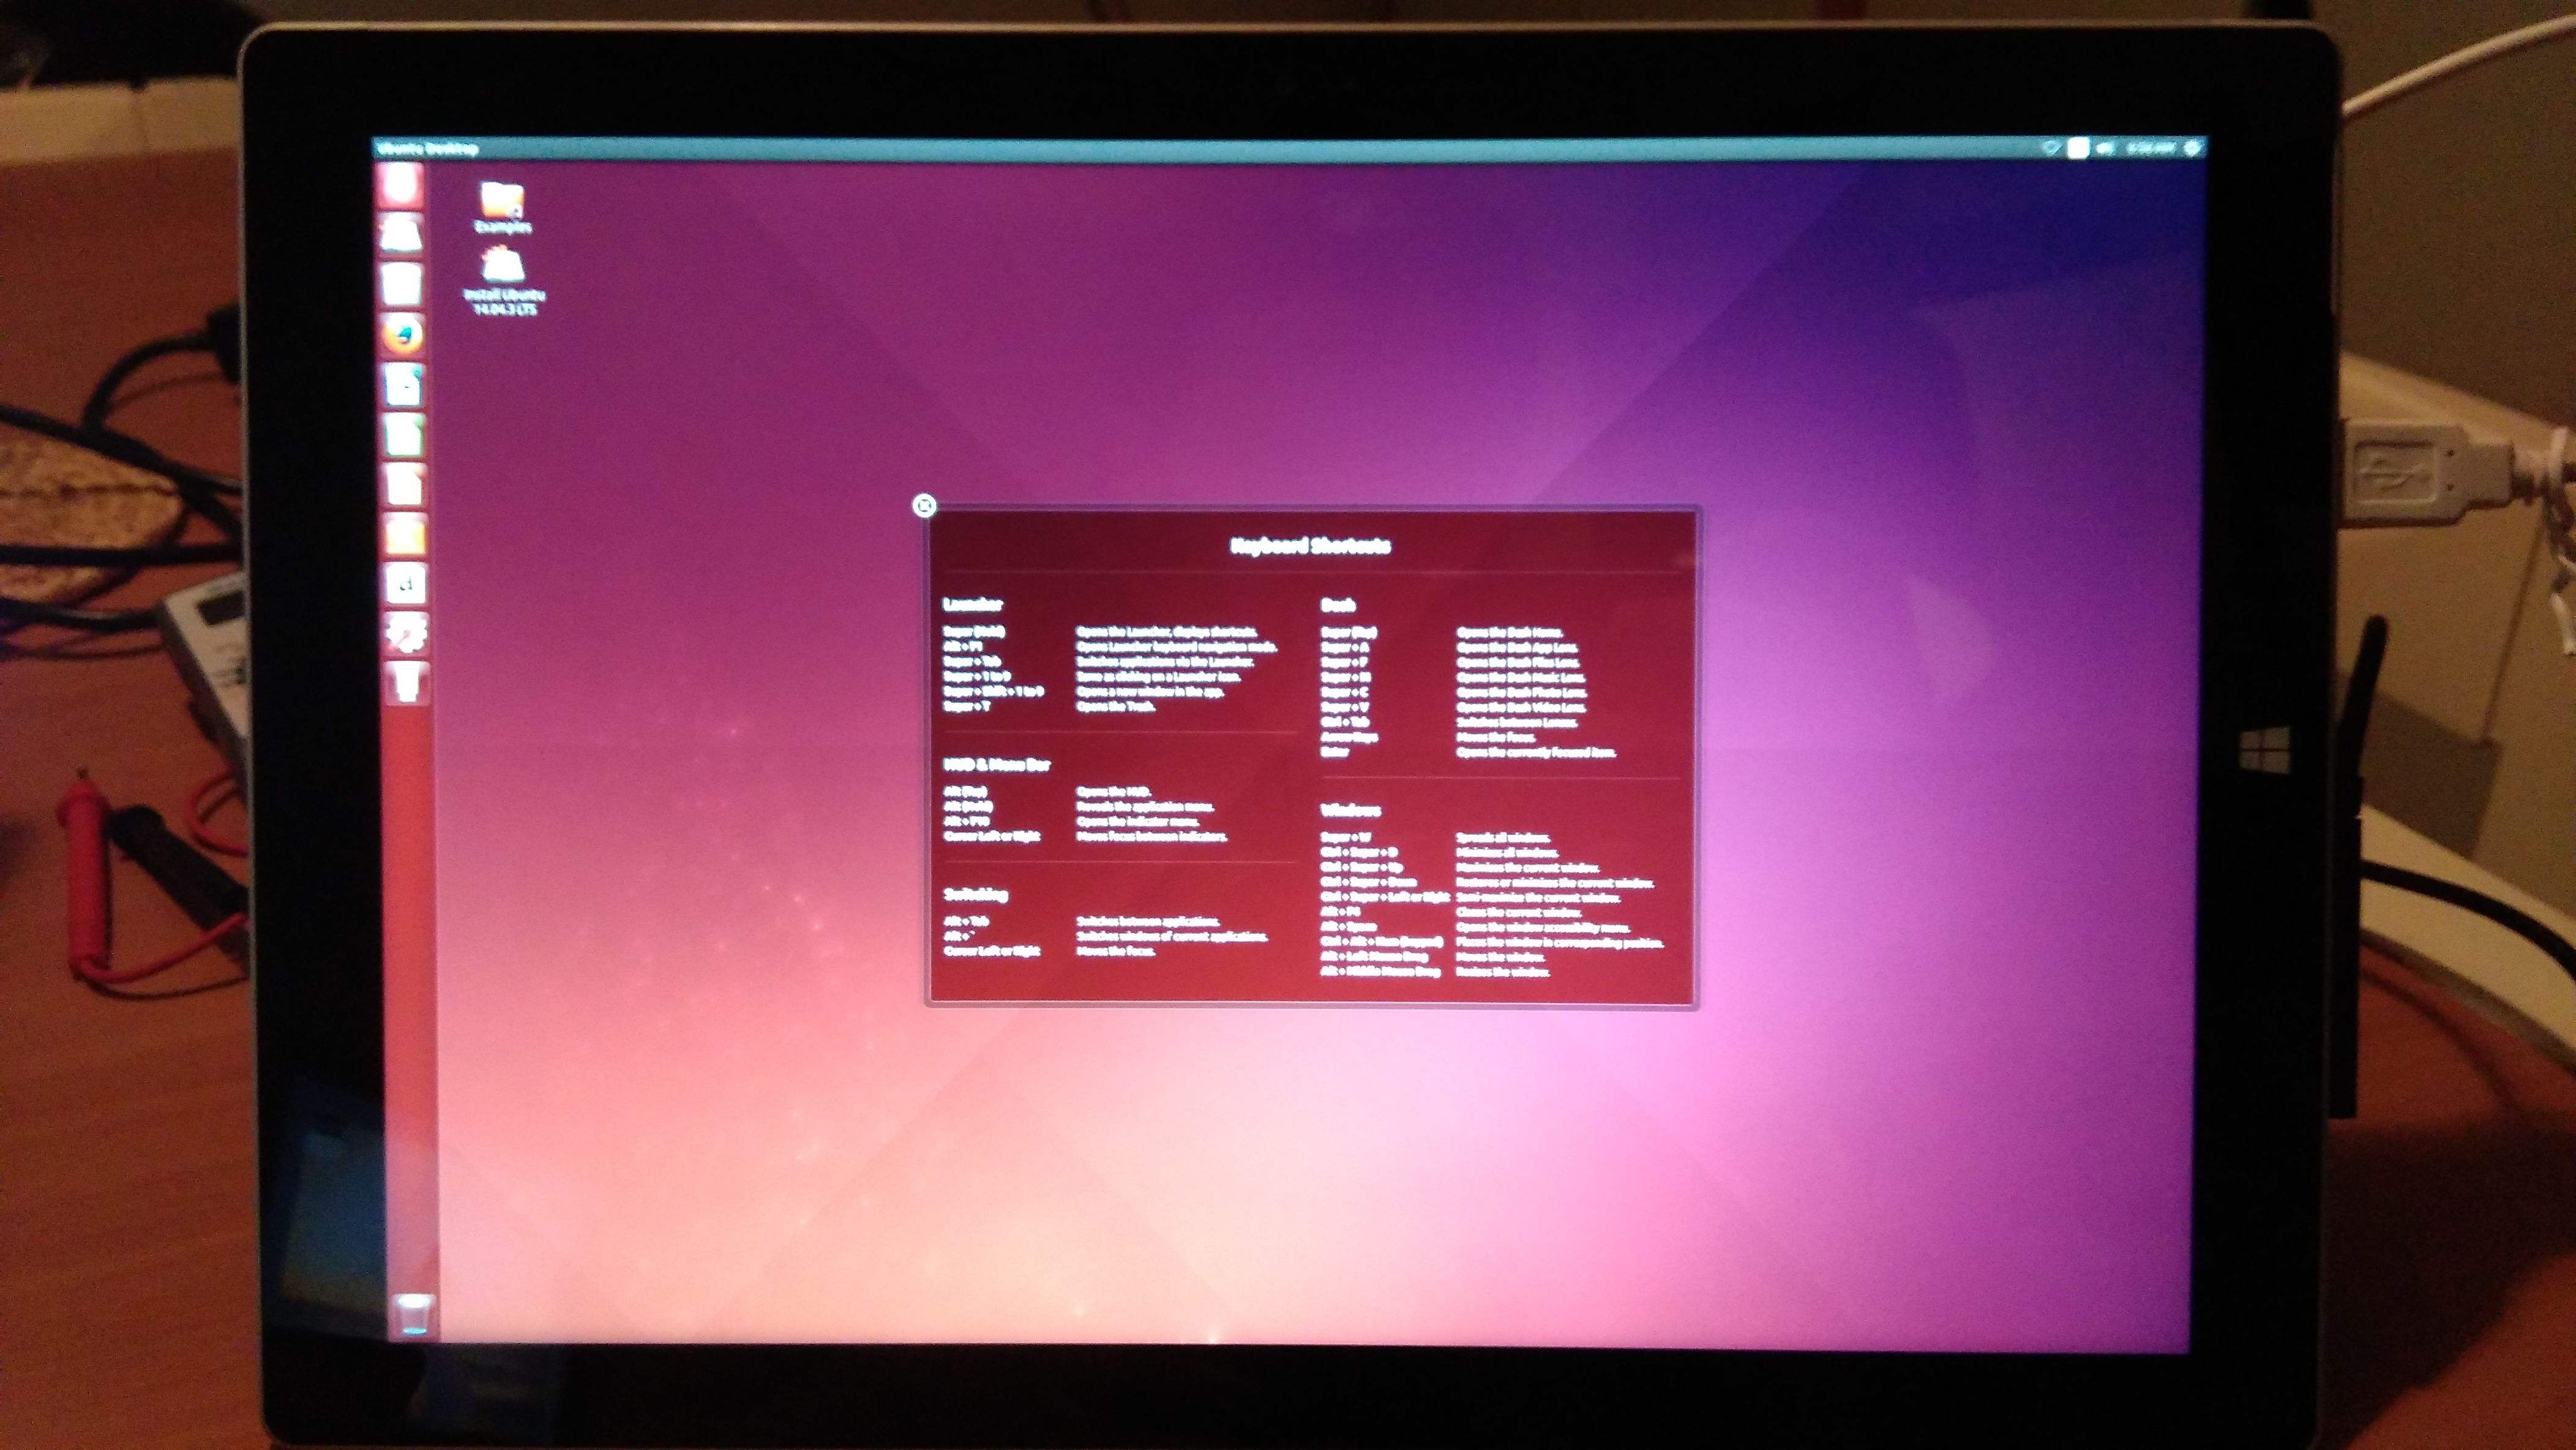Open the Examples folder on desktop

pyautogui.click(x=502, y=207)
